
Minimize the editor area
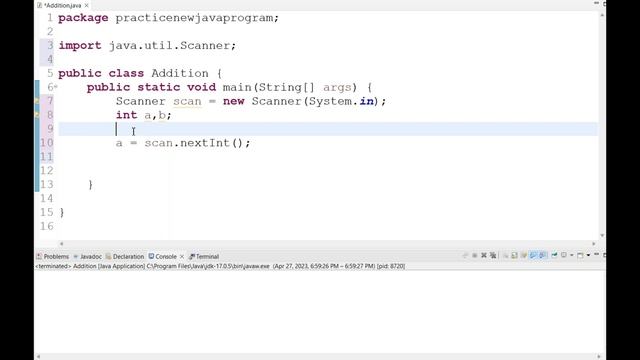[596, 3]
